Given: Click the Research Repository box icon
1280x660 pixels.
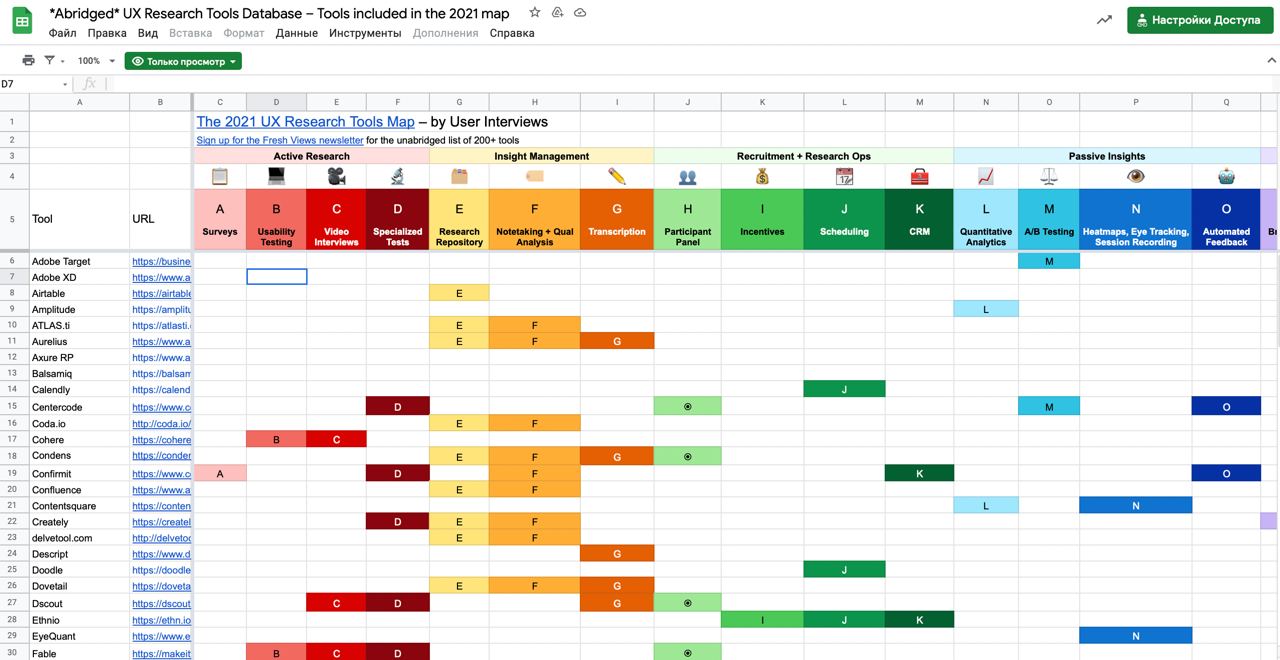Looking at the screenshot, I should [459, 176].
